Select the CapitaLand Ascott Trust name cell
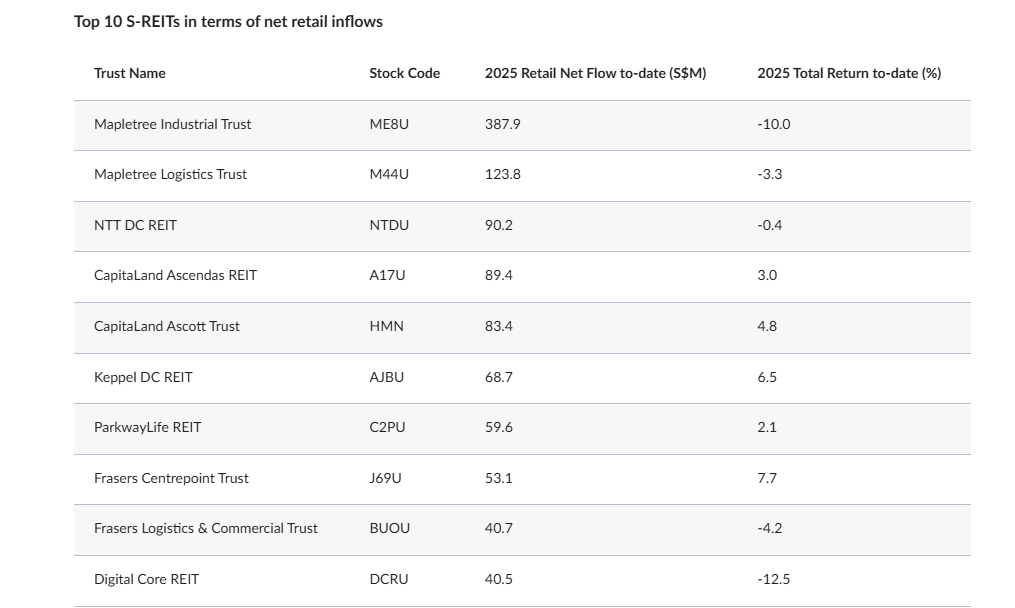The image size is (1015, 608). (167, 326)
